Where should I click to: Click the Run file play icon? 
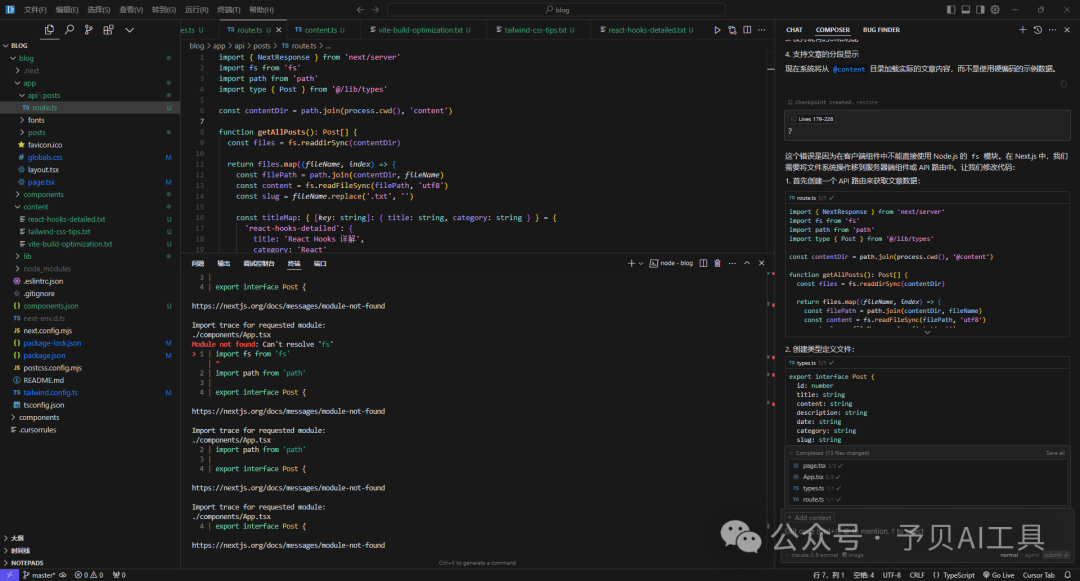717,30
